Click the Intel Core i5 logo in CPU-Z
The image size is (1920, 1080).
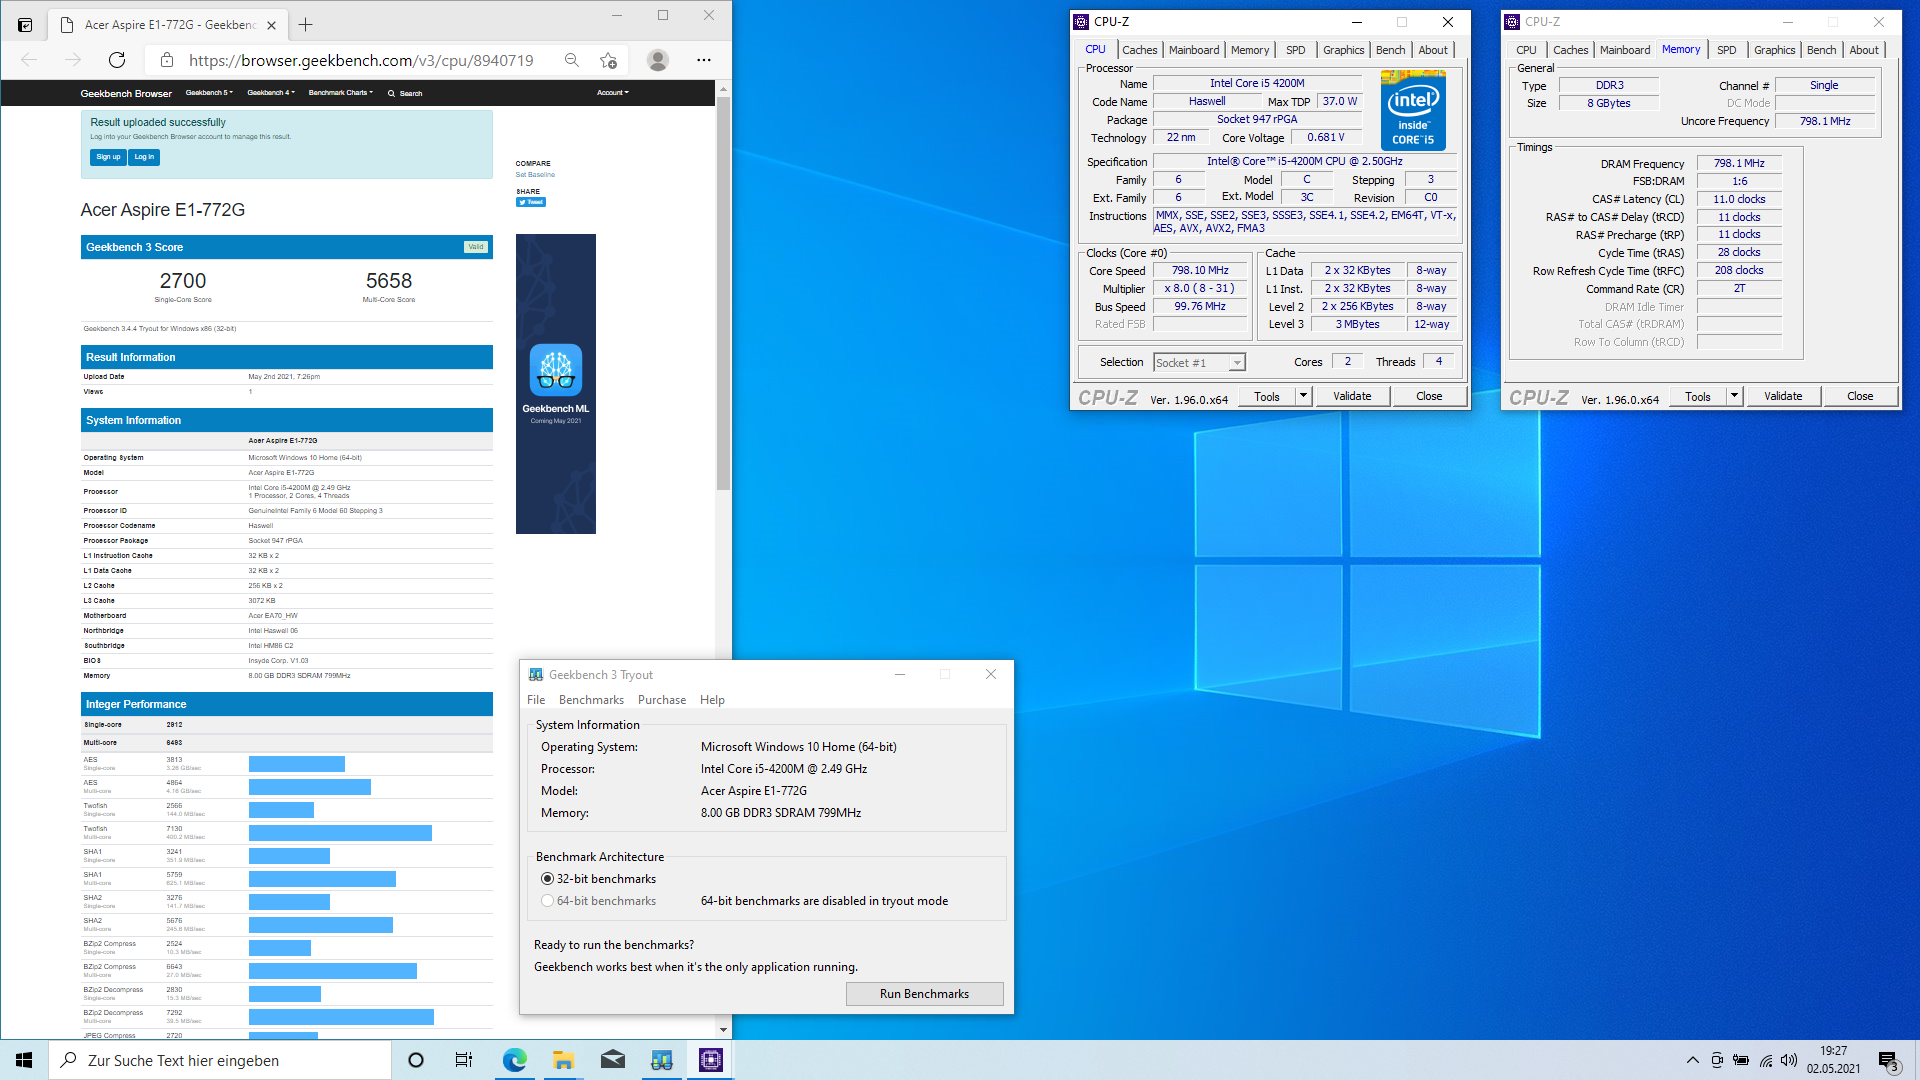coord(1413,110)
